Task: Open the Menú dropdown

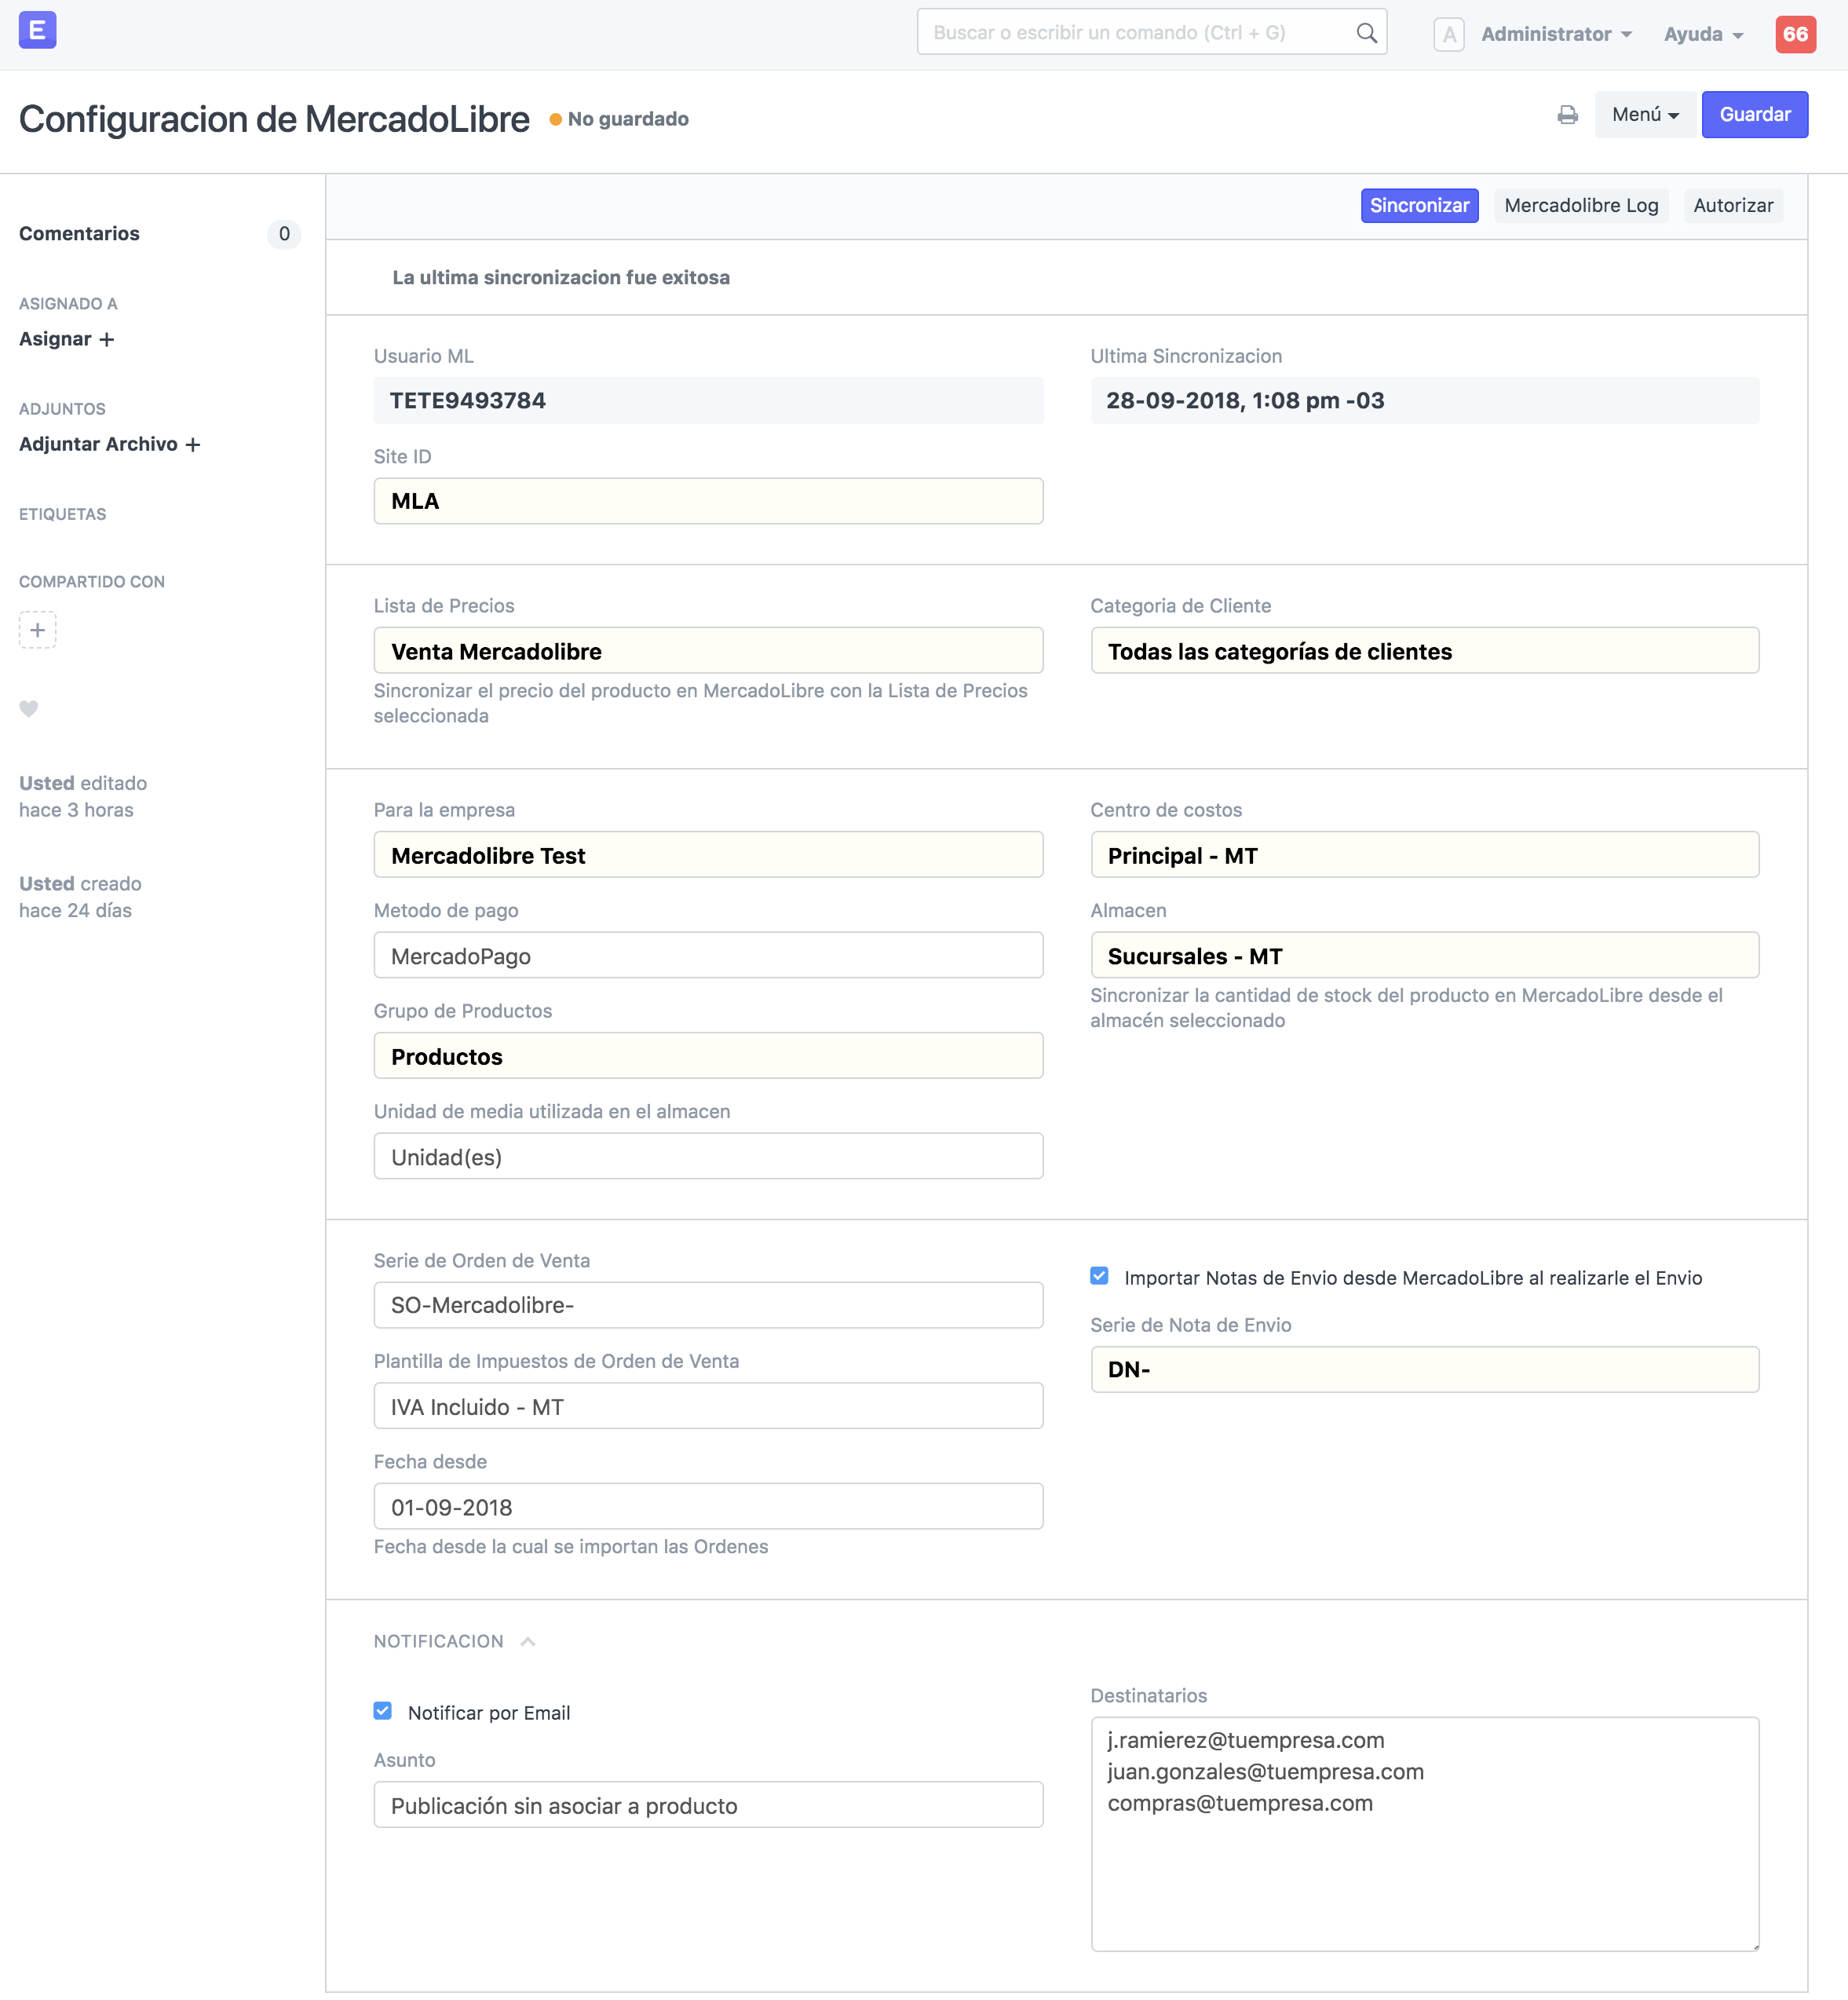Action: (1645, 115)
